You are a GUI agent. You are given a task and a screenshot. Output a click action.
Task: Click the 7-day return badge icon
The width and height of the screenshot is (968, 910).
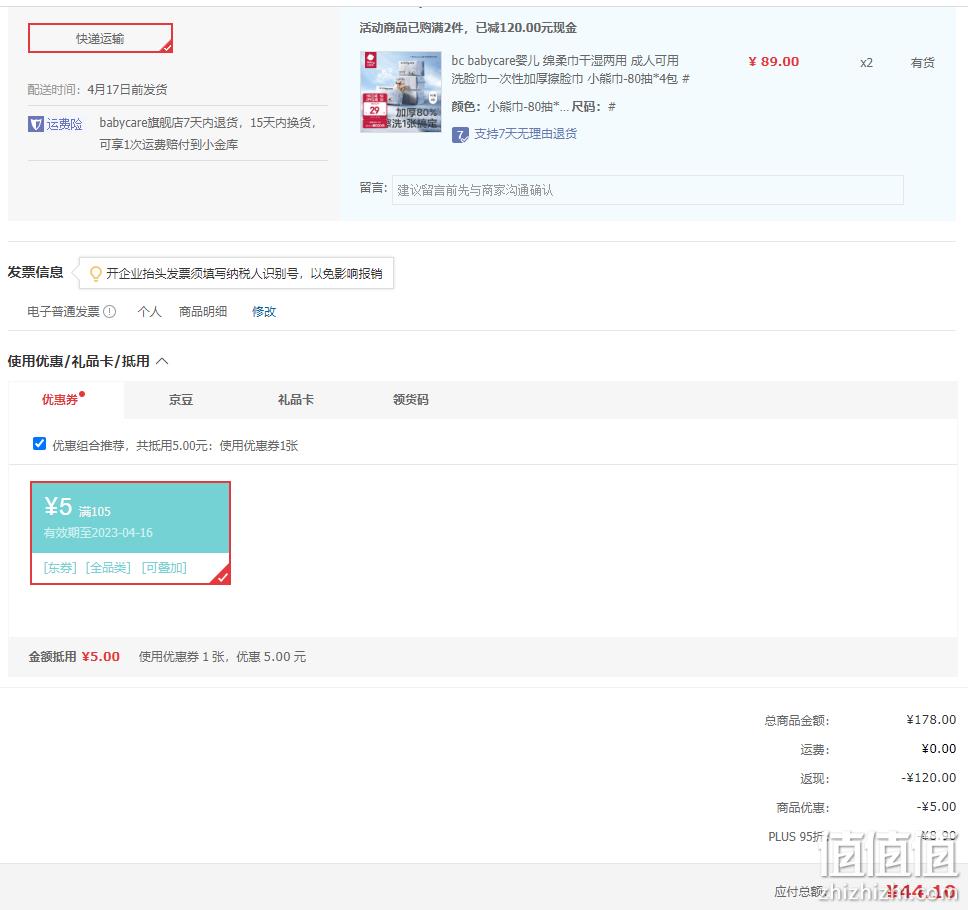[x=460, y=134]
